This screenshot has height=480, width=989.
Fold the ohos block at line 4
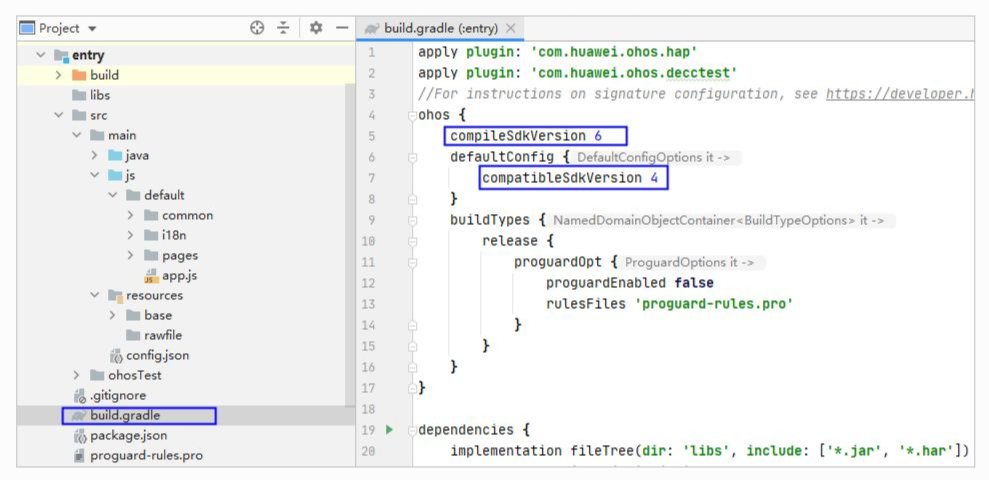[x=413, y=115]
